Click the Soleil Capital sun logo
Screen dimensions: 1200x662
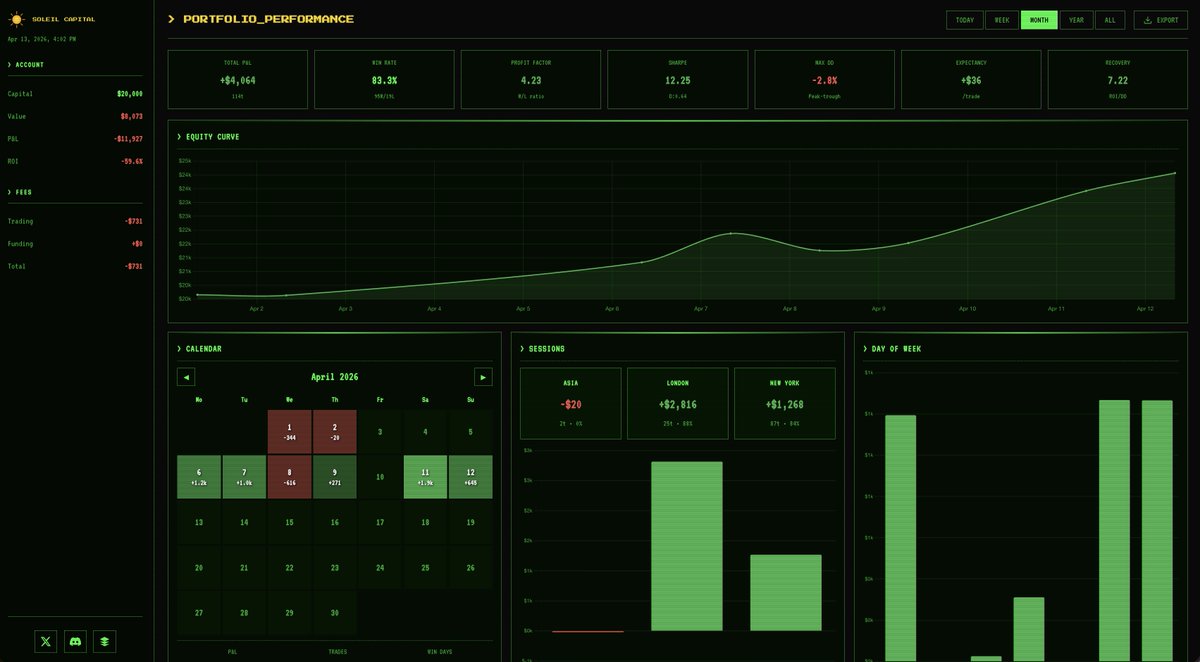click(16, 18)
